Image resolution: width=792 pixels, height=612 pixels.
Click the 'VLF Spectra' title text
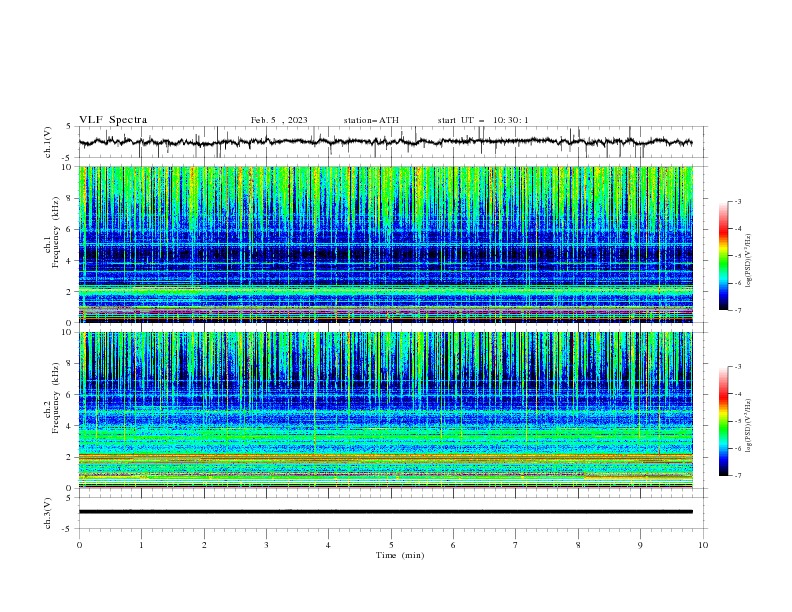[x=113, y=120]
